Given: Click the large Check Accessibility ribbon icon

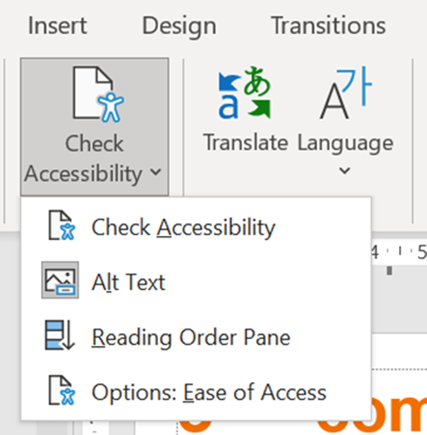Looking at the screenshot, I should [98, 94].
